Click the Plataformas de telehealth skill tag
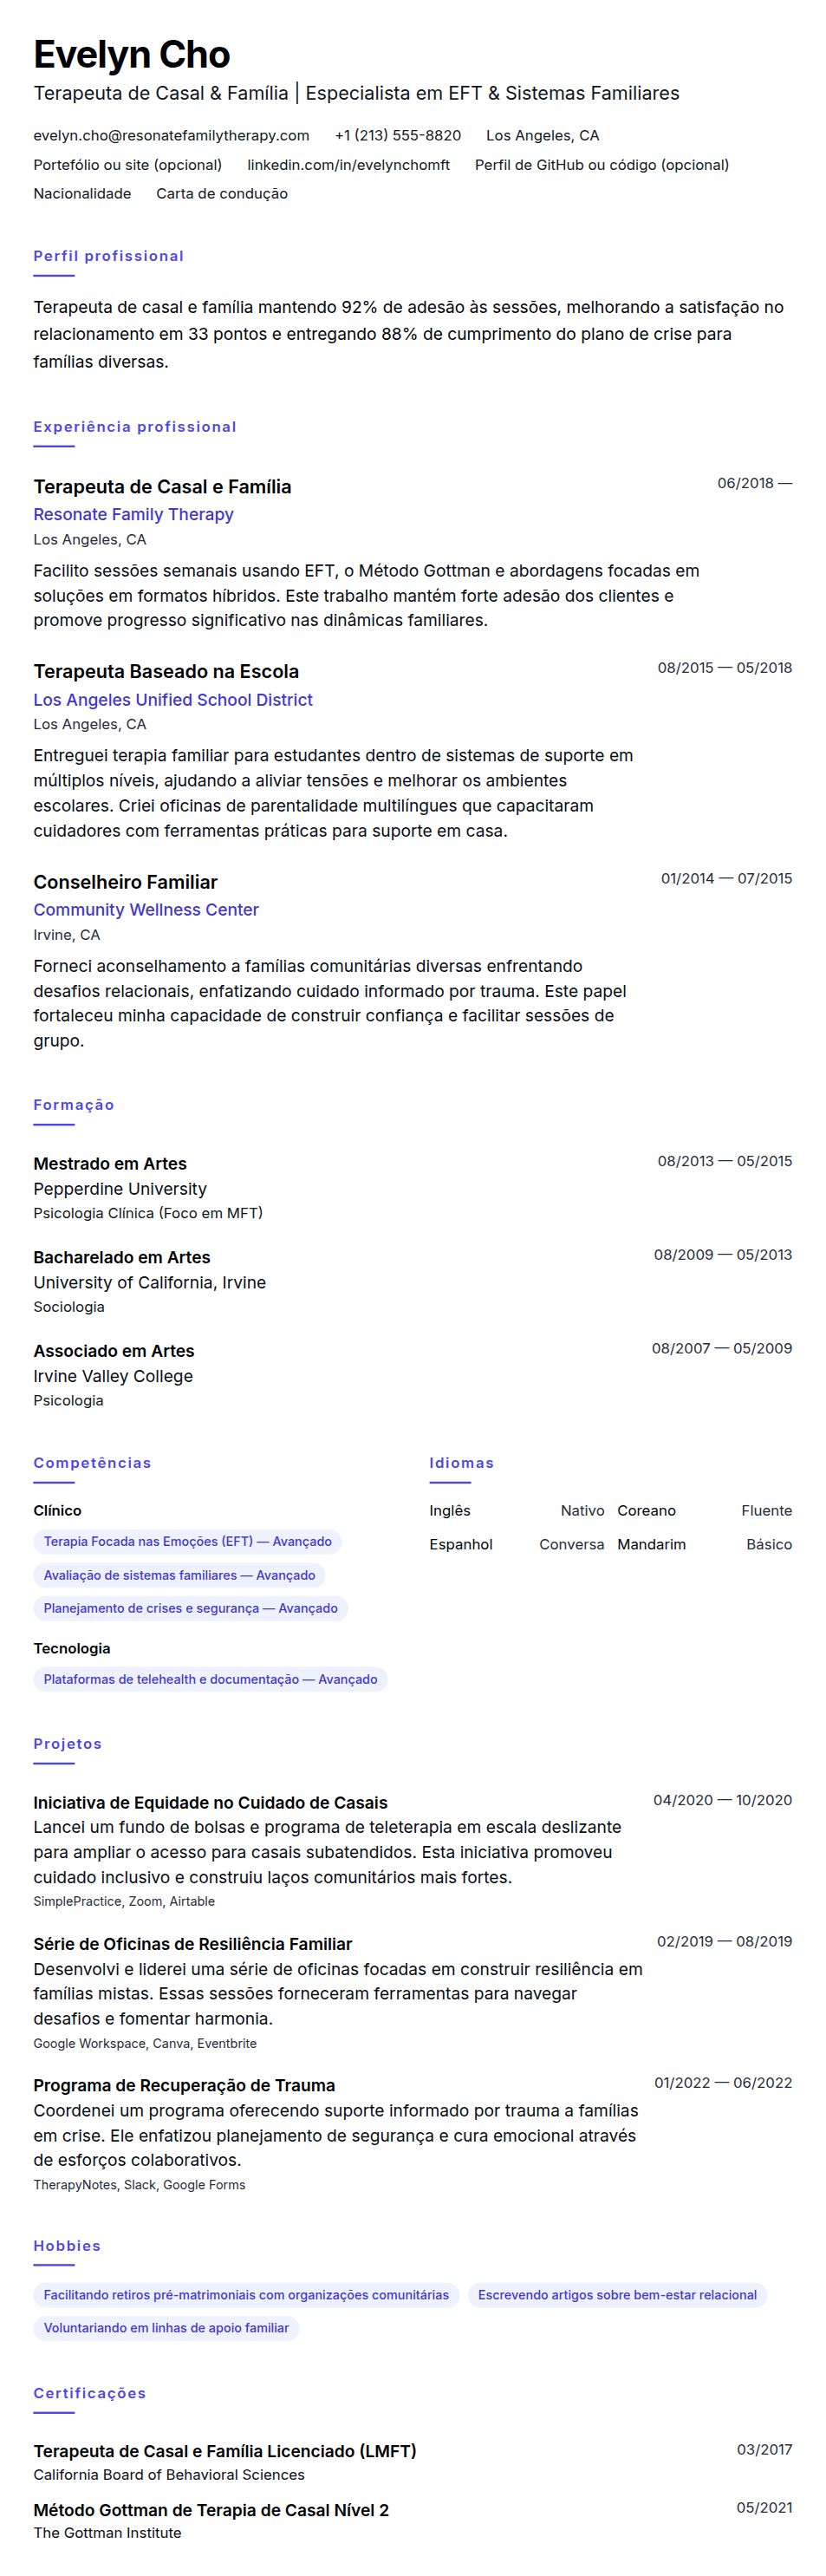The width and height of the screenshot is (826, 2576). (x=210, y=1679)
